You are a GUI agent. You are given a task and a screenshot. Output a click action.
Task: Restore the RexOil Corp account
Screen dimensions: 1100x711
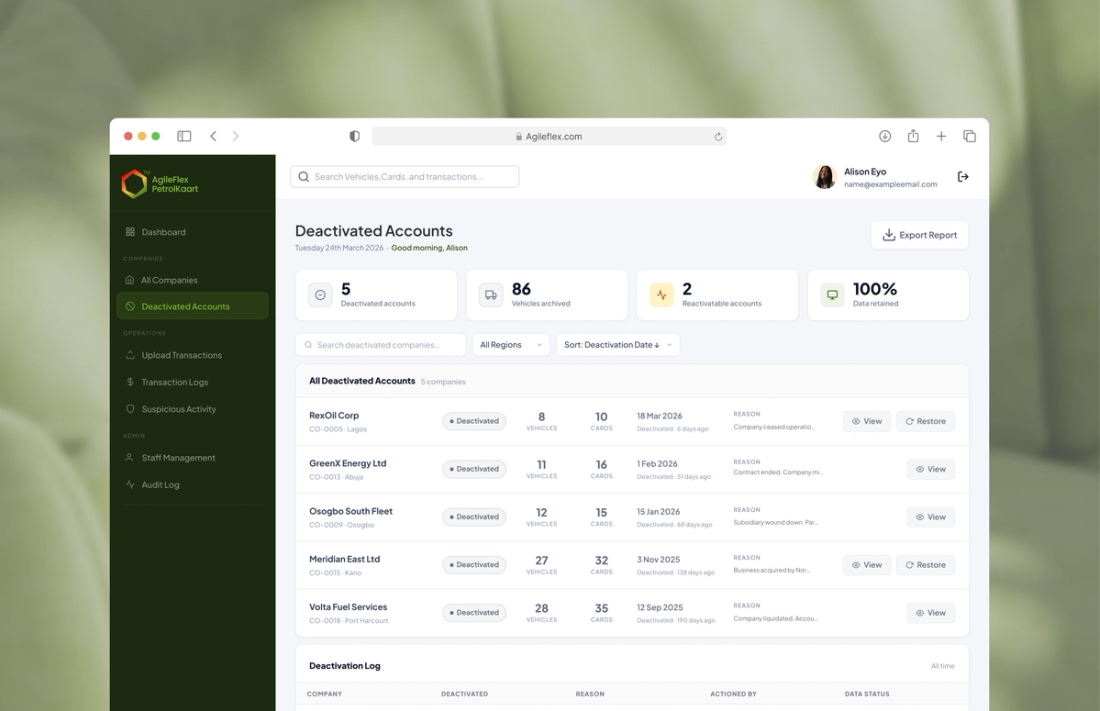click(925, 421)
